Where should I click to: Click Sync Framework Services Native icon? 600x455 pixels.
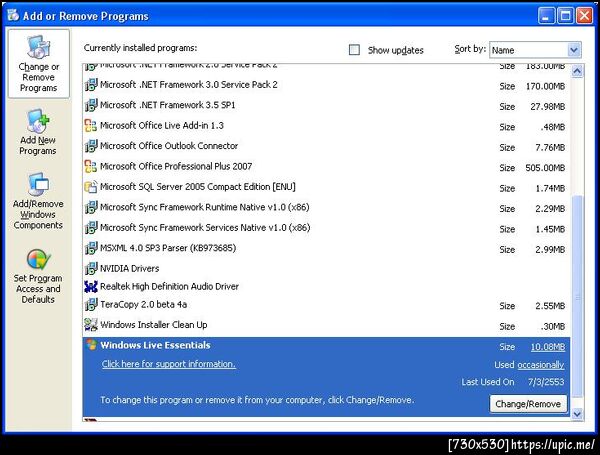[91, 228]
